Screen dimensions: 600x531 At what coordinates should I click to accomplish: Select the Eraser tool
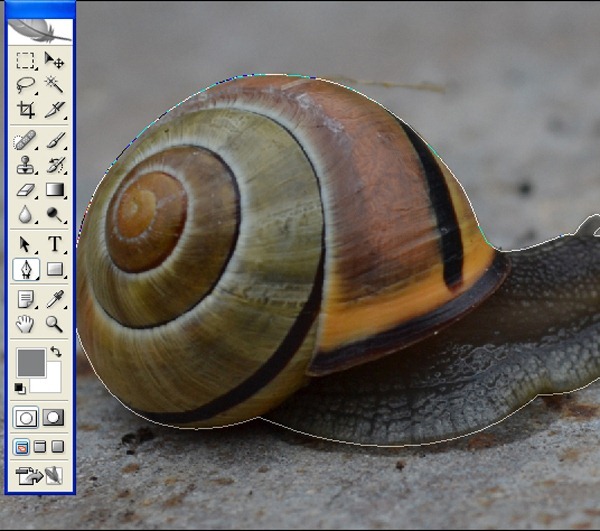(26, 189)
